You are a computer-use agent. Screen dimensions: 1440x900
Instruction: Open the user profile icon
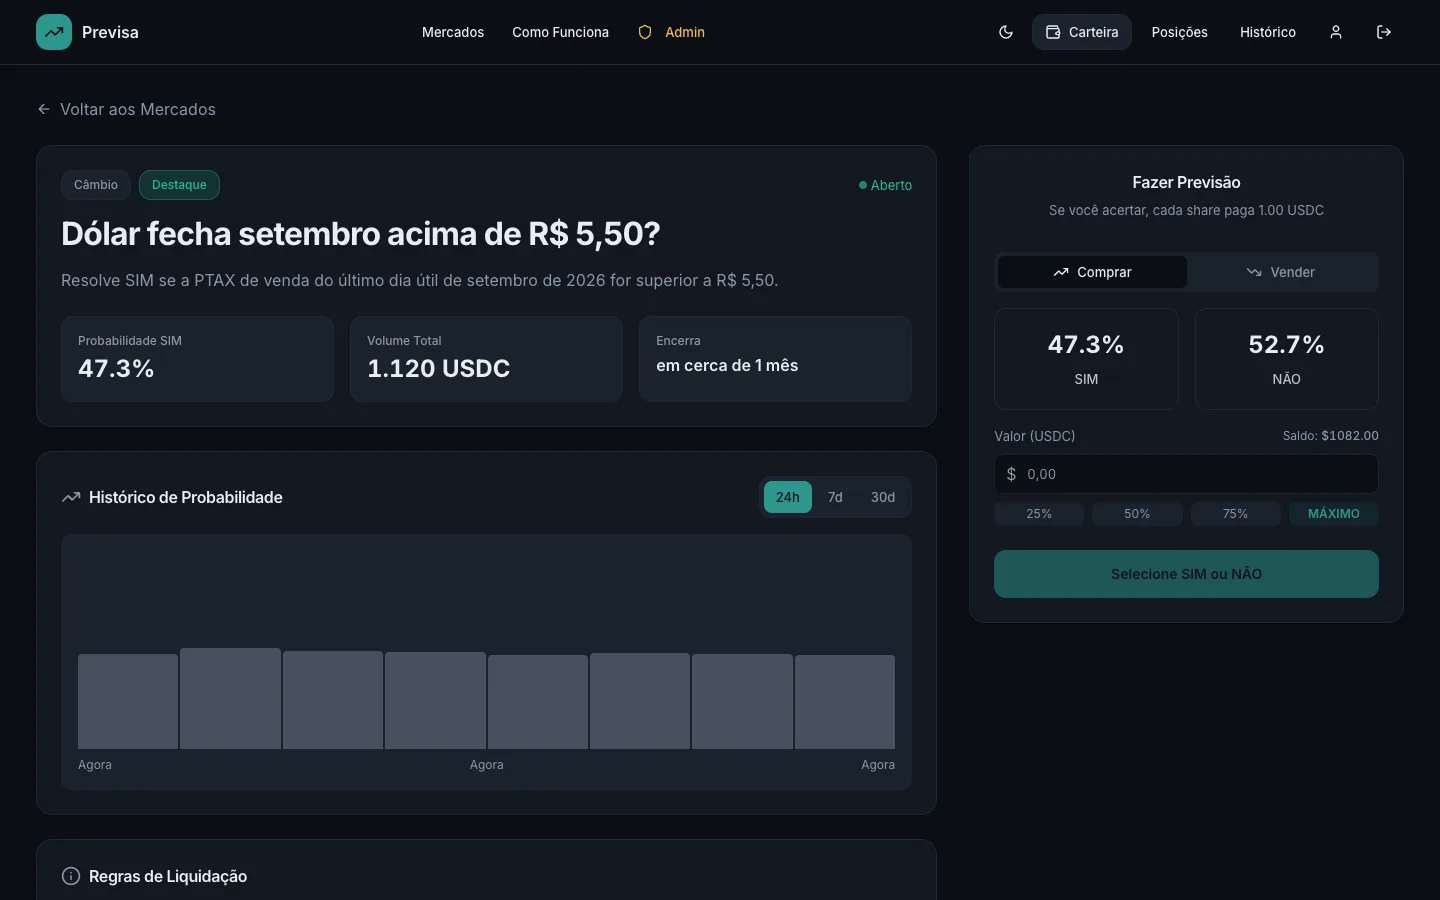(x=1336, y=32)
